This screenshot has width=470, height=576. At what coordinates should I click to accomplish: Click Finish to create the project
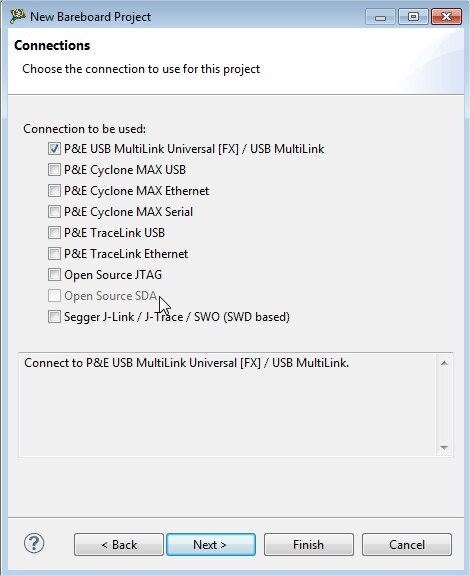[x=309, y=544]
